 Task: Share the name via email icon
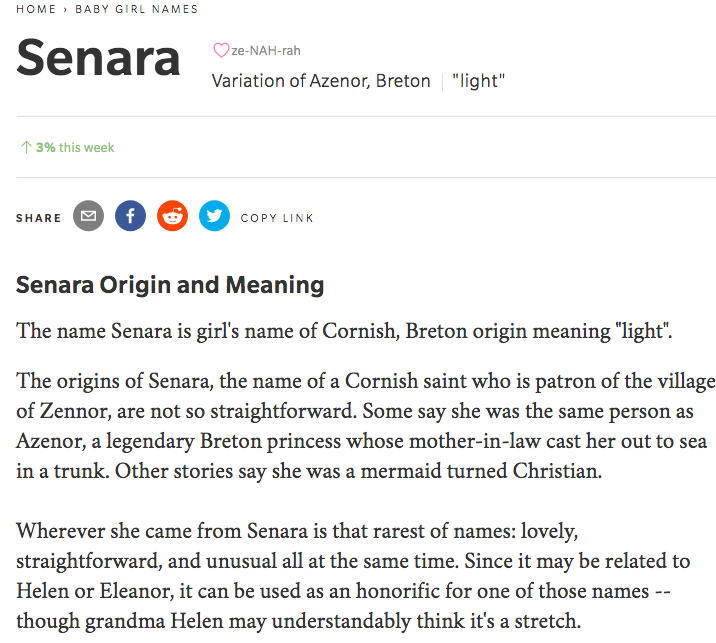(x=89, y=216)
